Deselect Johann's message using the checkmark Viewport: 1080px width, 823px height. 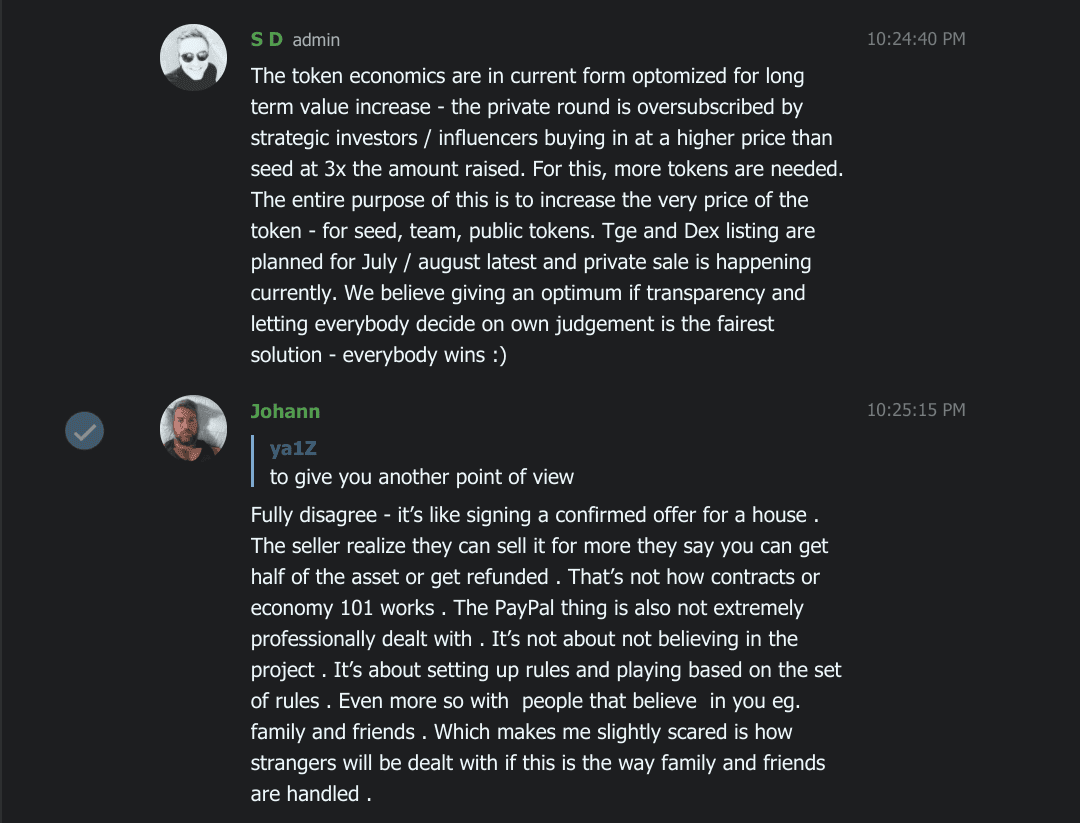tap(85, 432)
